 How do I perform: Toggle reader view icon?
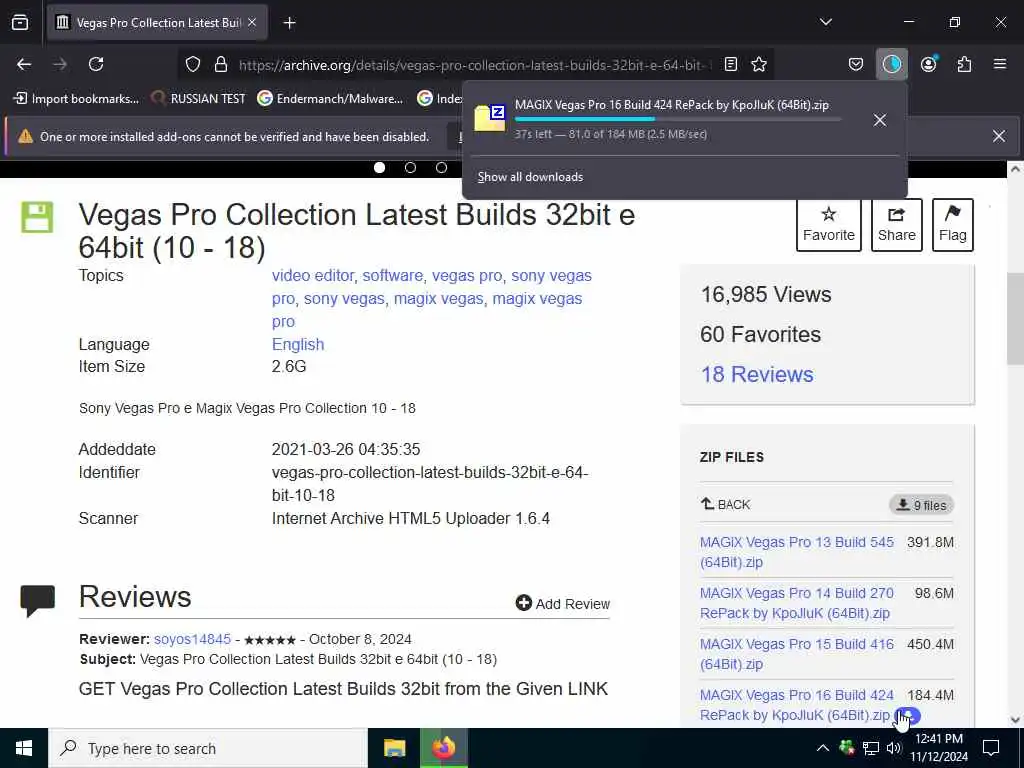[x=731, y=64]
